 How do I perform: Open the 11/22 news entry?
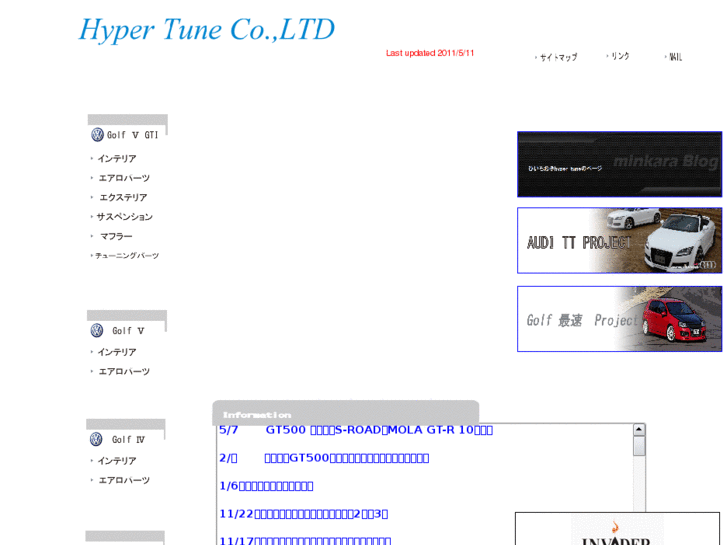pos(304,514)
